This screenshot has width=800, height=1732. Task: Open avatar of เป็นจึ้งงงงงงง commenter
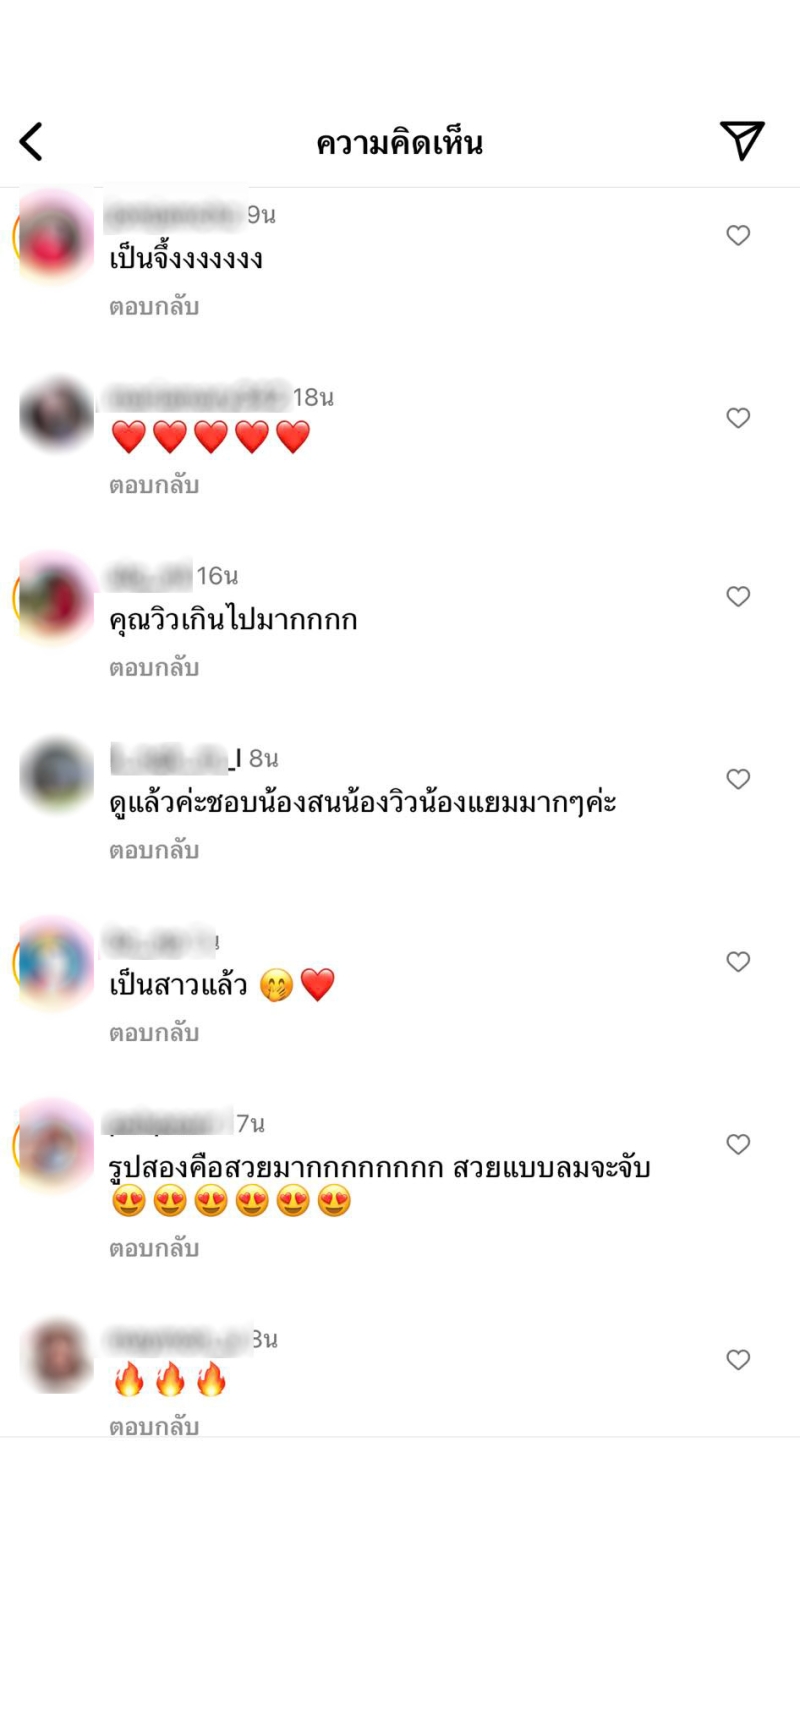coord(56,236)
